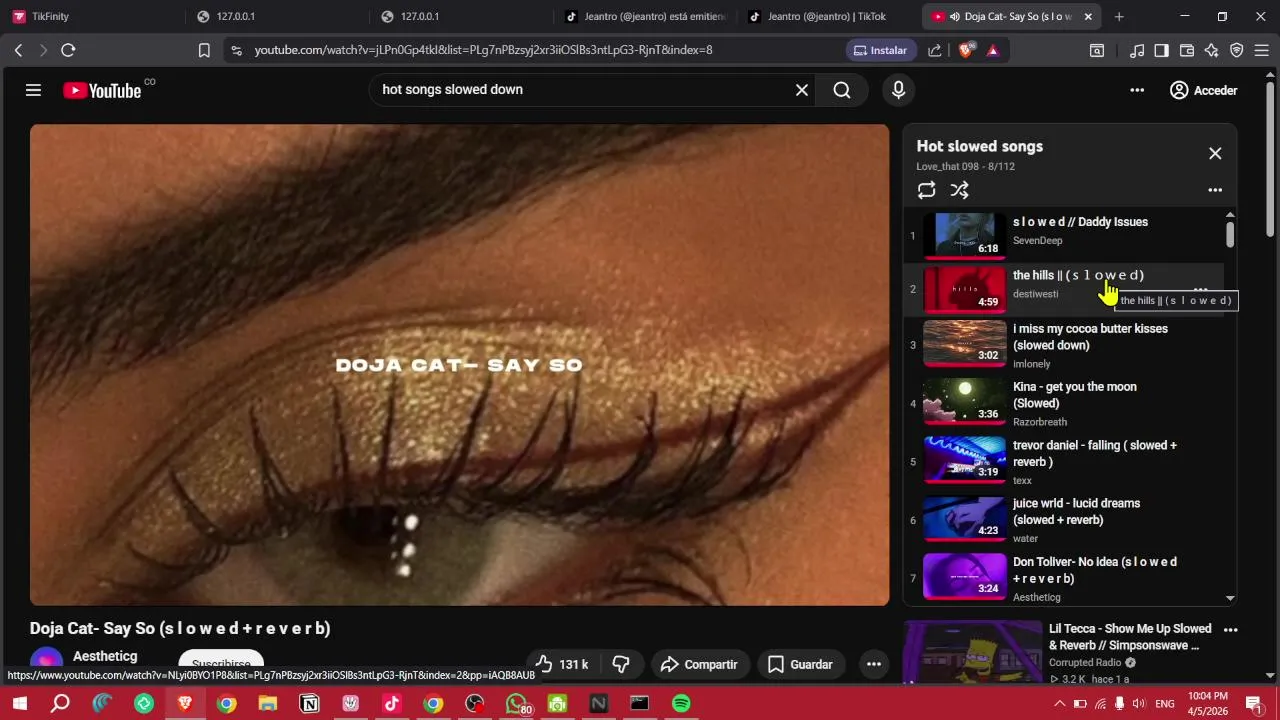Start voice search with the microphone
The image size is (1280, 720).
tap(898, 90)
